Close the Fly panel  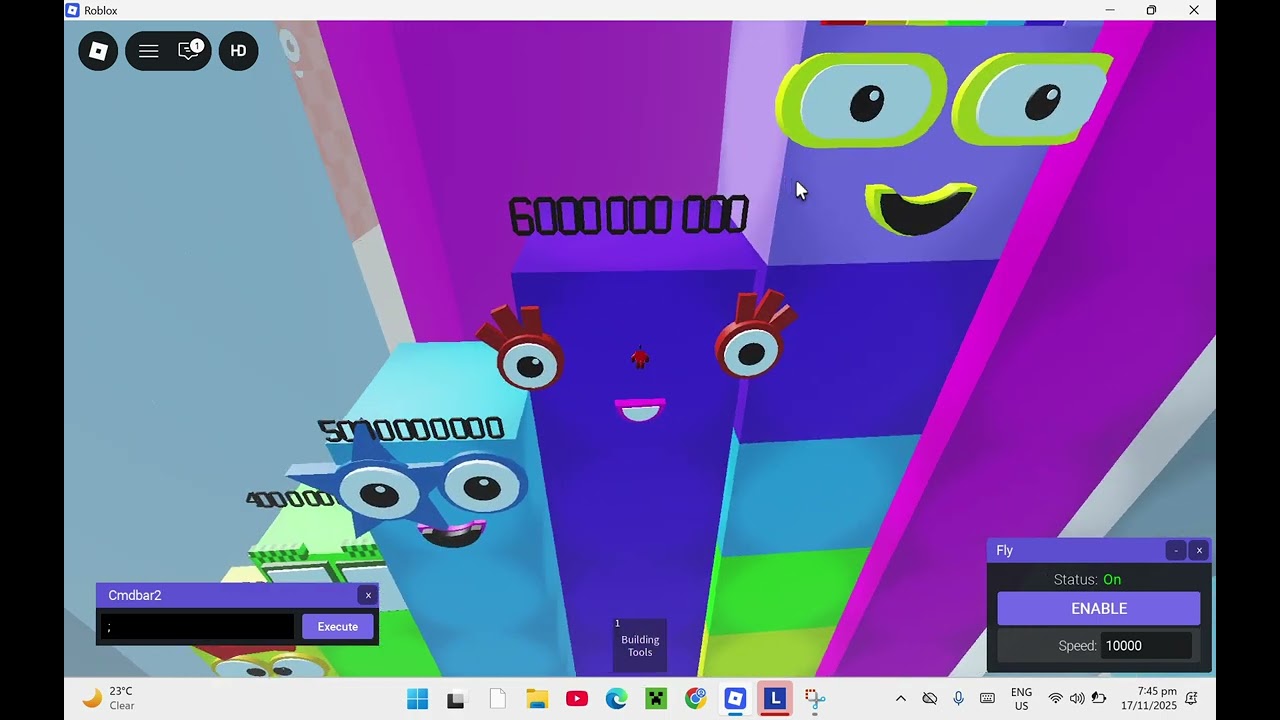(1199, 550)
